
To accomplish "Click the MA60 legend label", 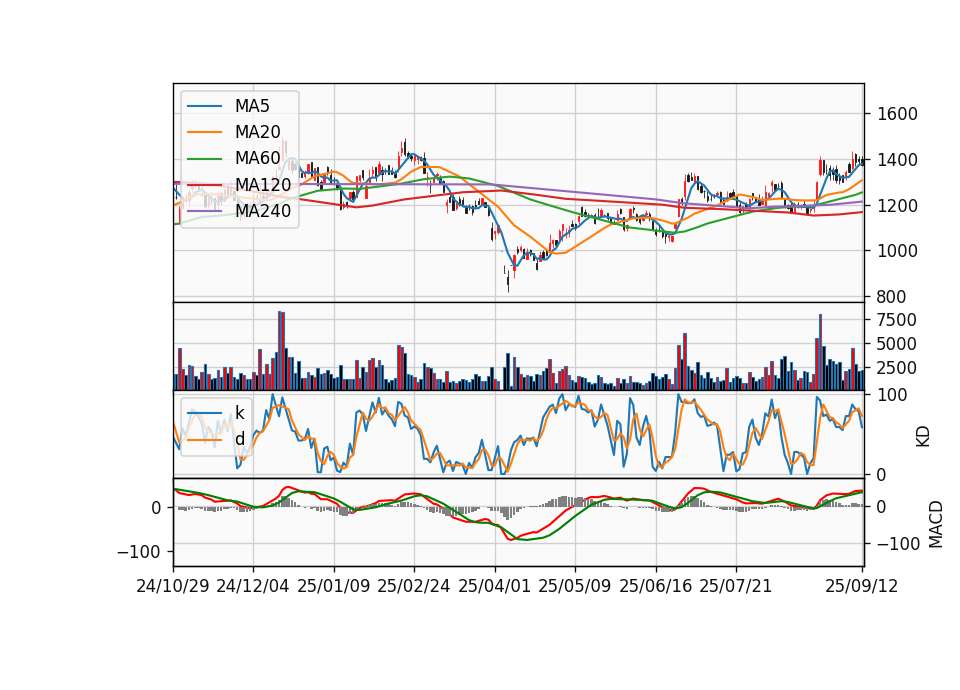I will click(257, 158).
